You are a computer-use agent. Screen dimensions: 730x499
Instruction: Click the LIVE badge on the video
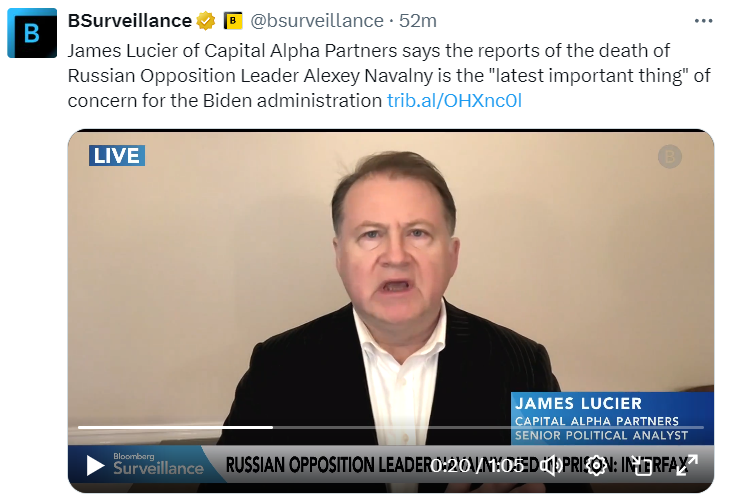(117, 155)
